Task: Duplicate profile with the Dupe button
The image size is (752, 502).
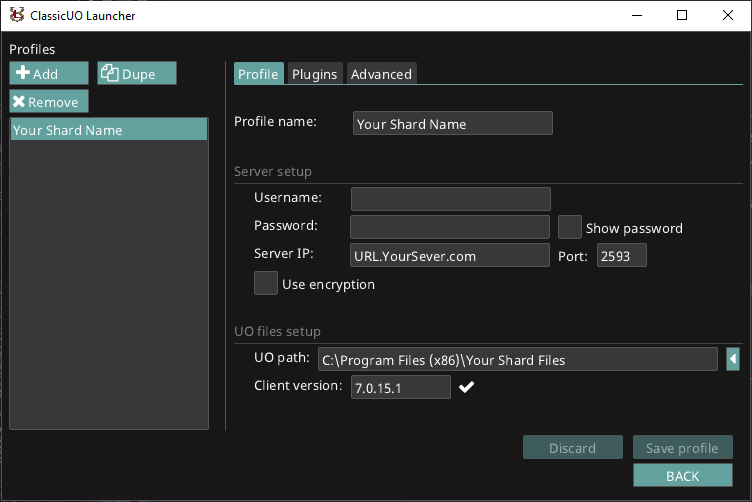Action: (x=137, y=73)
